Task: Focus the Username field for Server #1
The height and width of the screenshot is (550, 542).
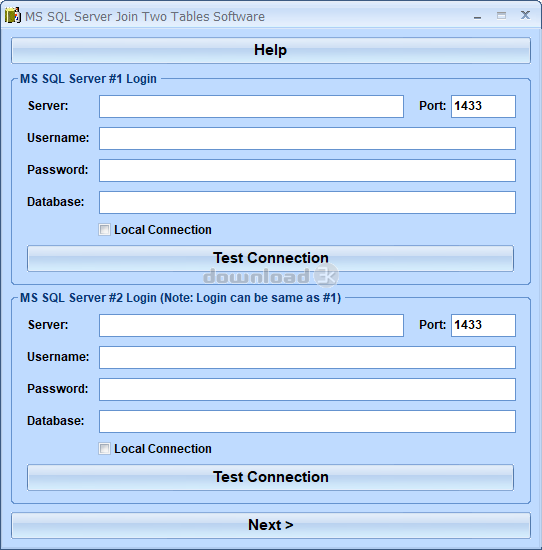Action: point(307,138)
